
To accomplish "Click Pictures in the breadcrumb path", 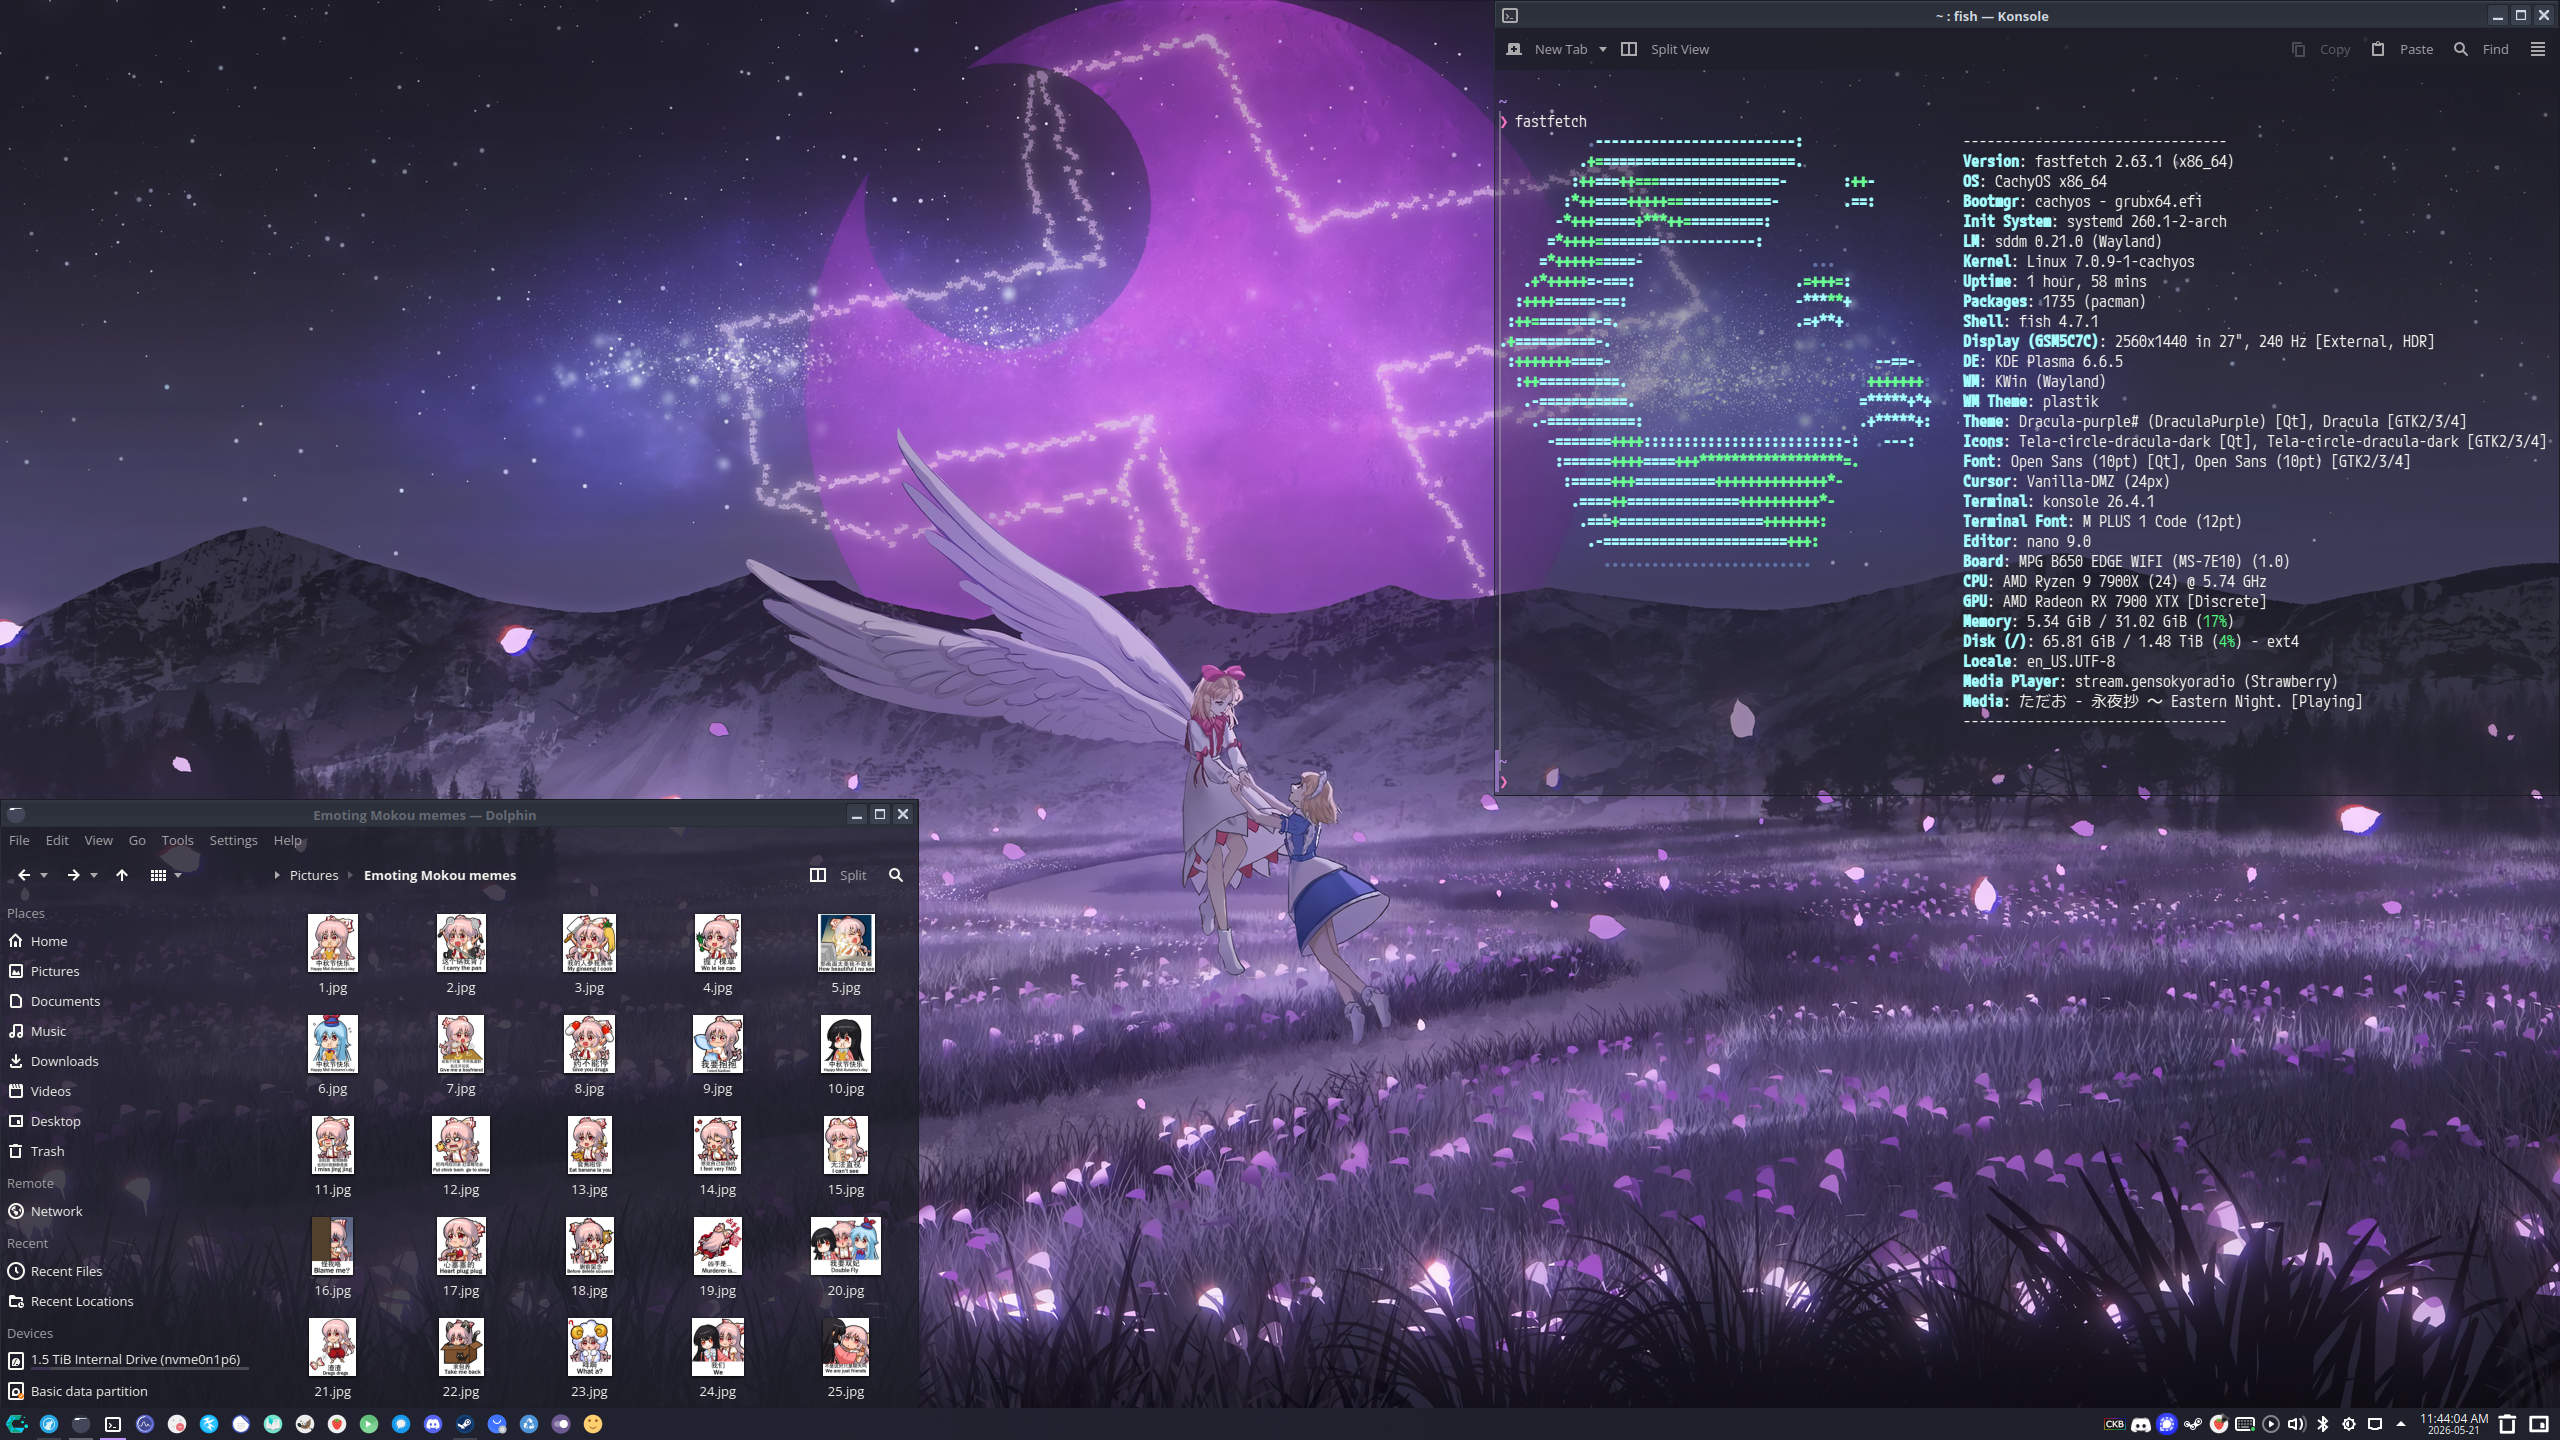I will (x=314, y=875).
